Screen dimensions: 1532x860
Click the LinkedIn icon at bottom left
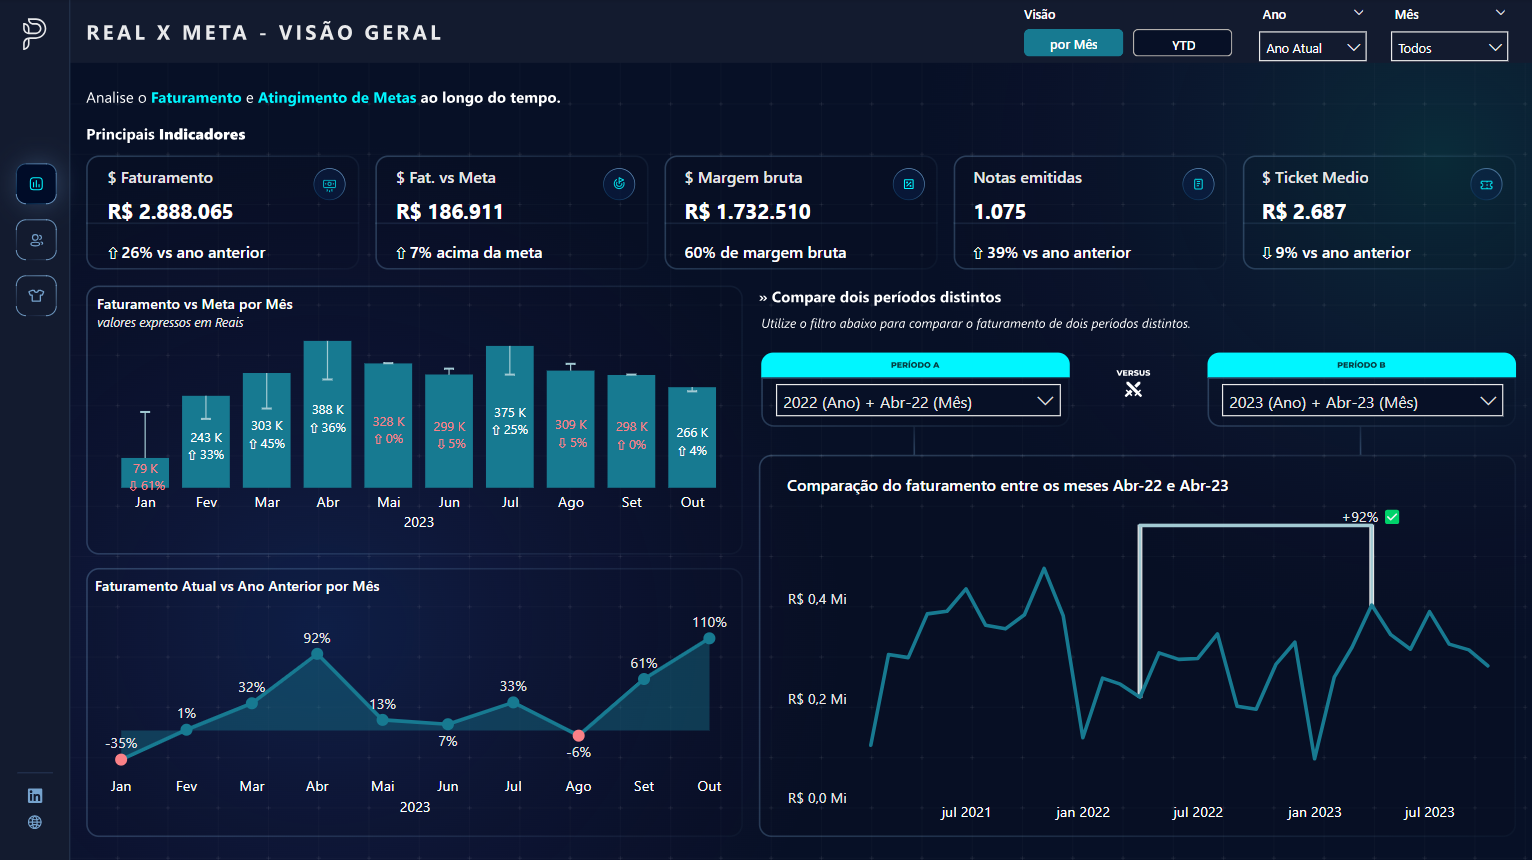click(x=35, y=796)
